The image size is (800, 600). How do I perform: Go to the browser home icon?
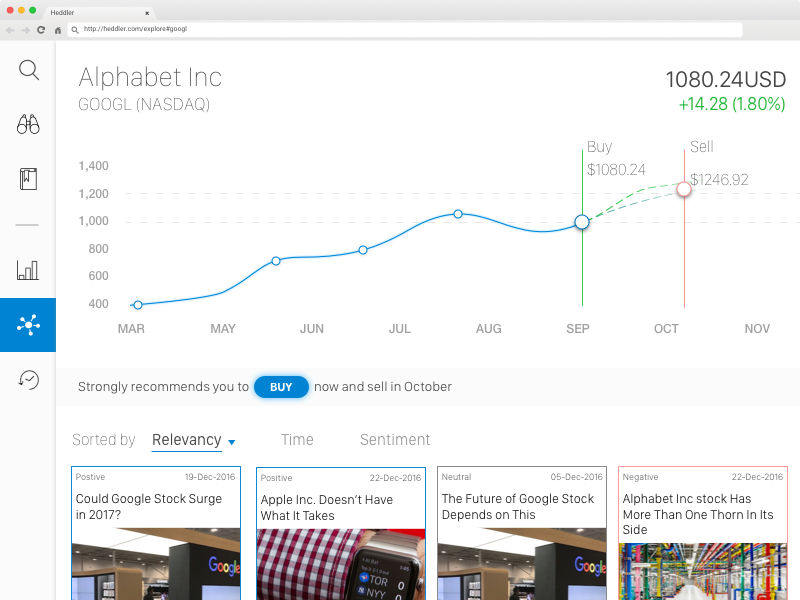[x=58, y=30]
